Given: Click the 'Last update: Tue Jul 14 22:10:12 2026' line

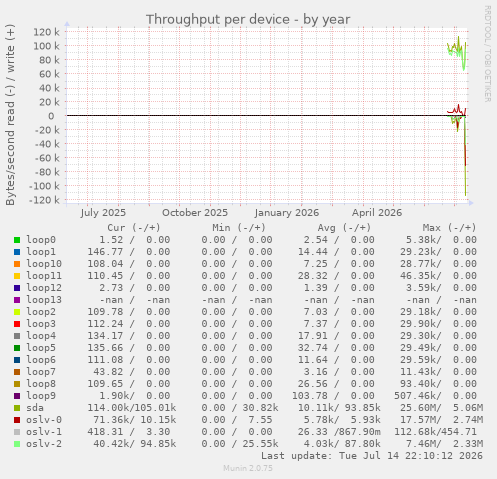Looking at the screenshot, I should [x=372, y=456].
